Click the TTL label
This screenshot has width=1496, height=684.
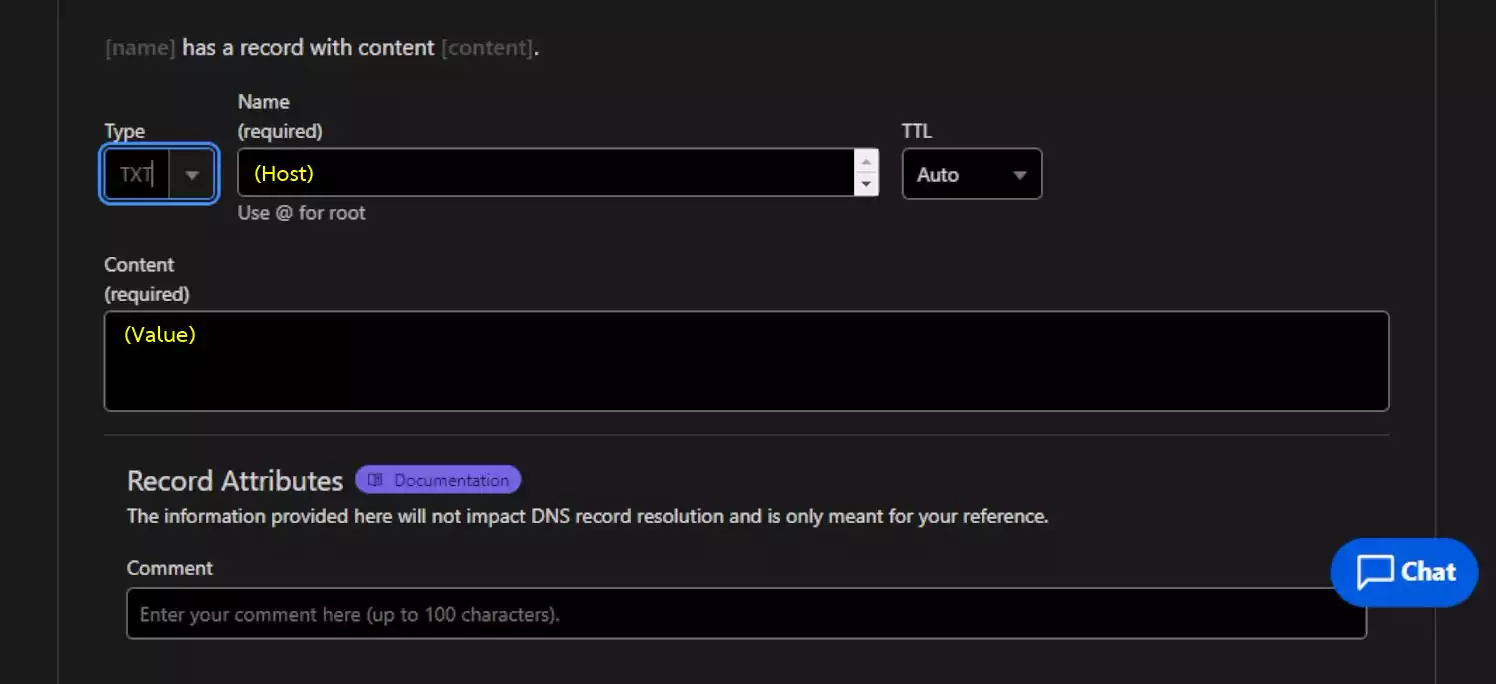pyautogui.click(x=917, y=131)
